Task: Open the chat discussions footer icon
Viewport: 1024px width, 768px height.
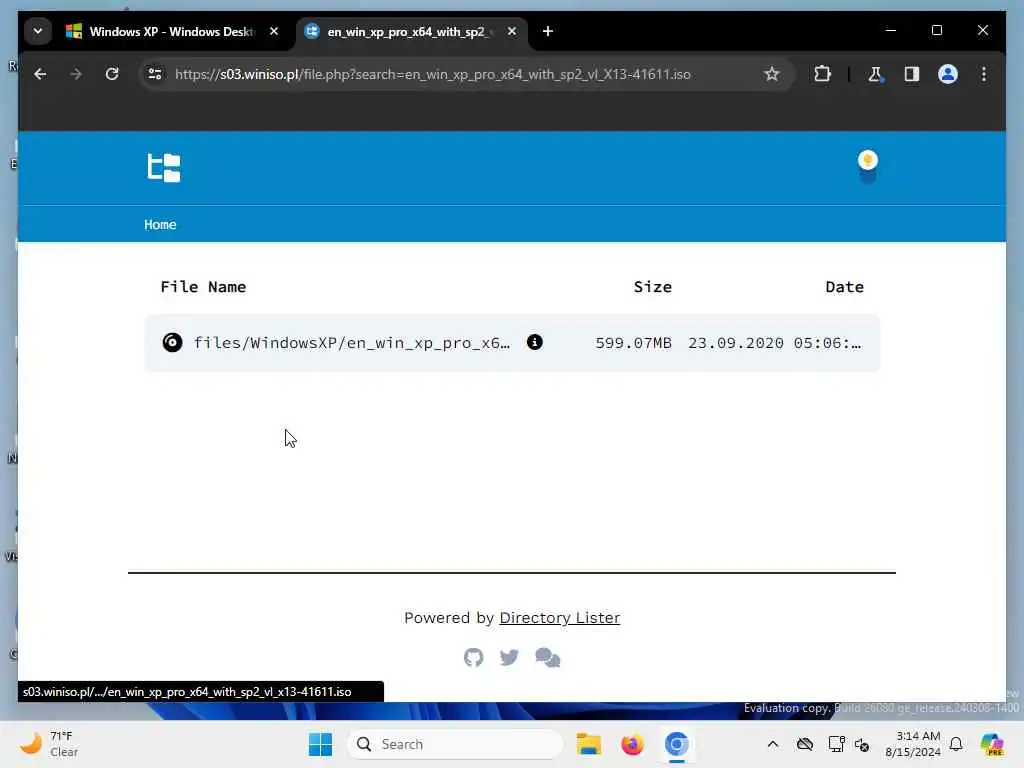Action: [548, 657]
